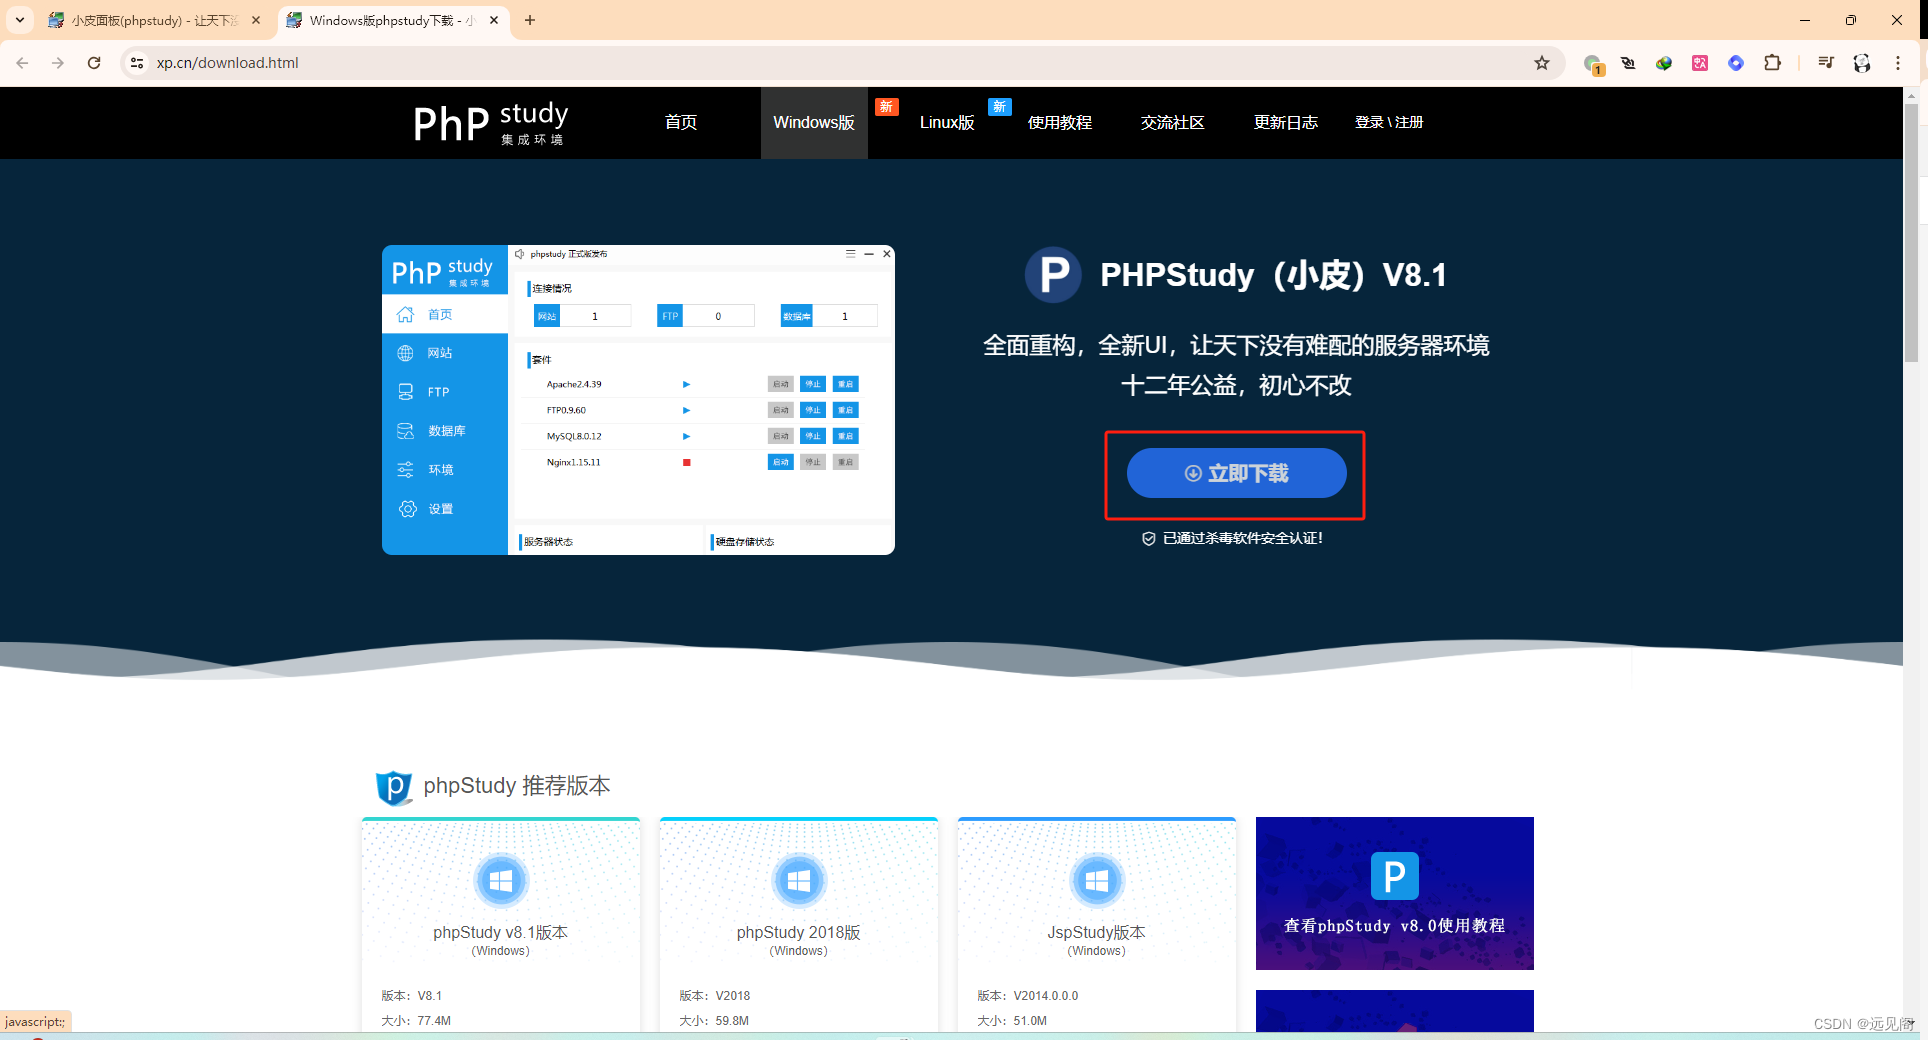Viewport: 1928px width, 1040px height.
Task: Click the PHPStudy（小皮）V8.1 heading
Action: (x=1273, y=275)
